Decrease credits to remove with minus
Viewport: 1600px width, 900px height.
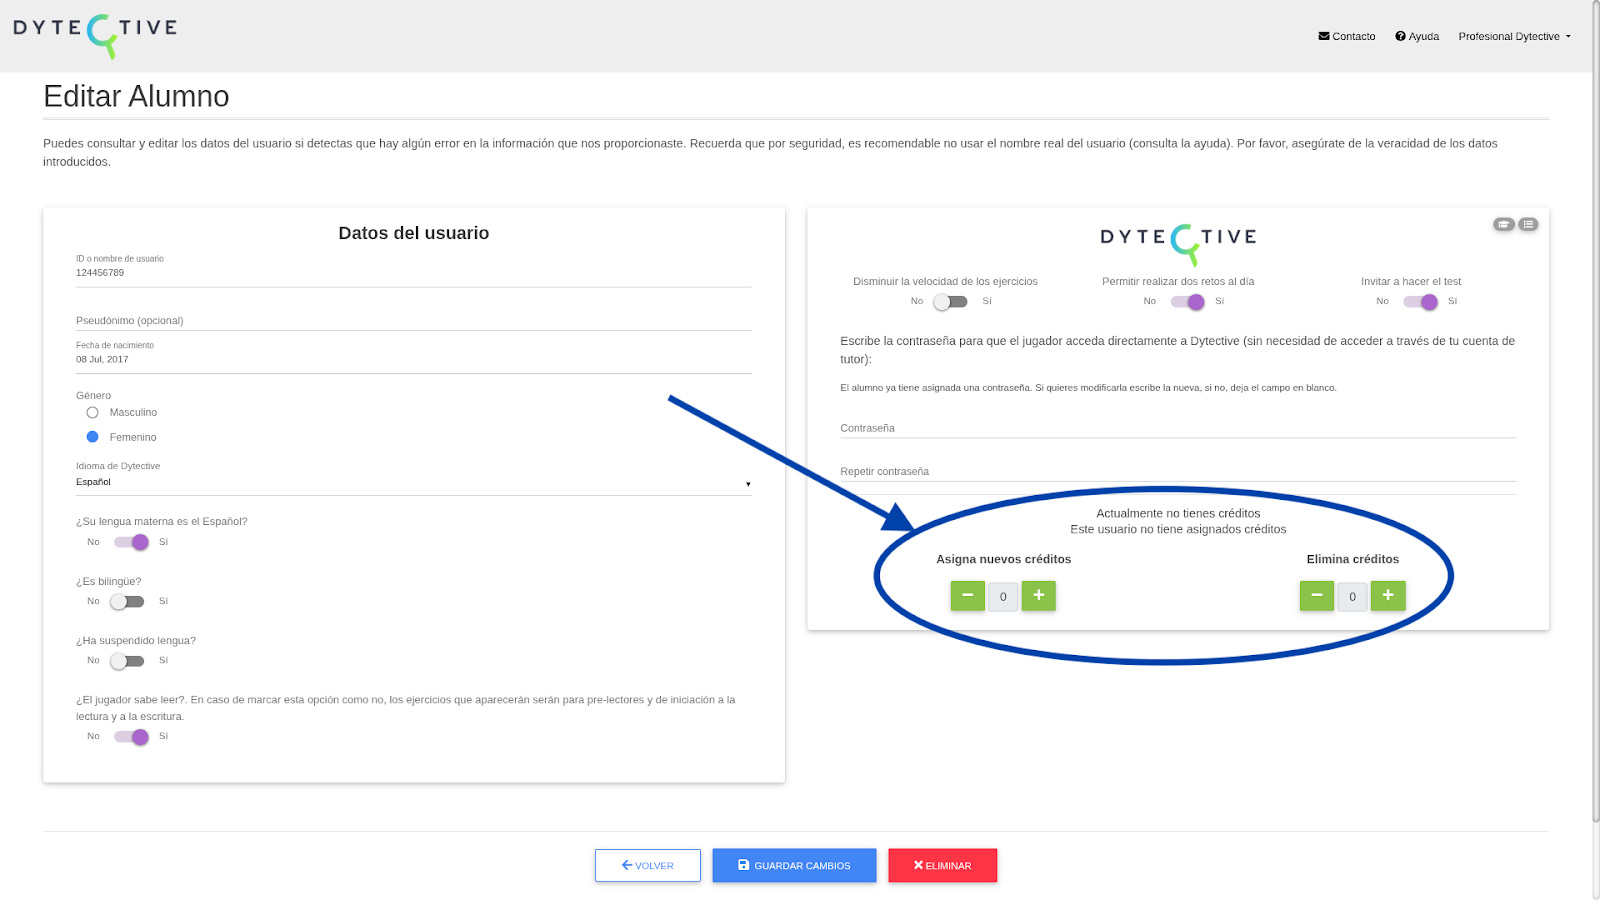(x=1317, y=596)
